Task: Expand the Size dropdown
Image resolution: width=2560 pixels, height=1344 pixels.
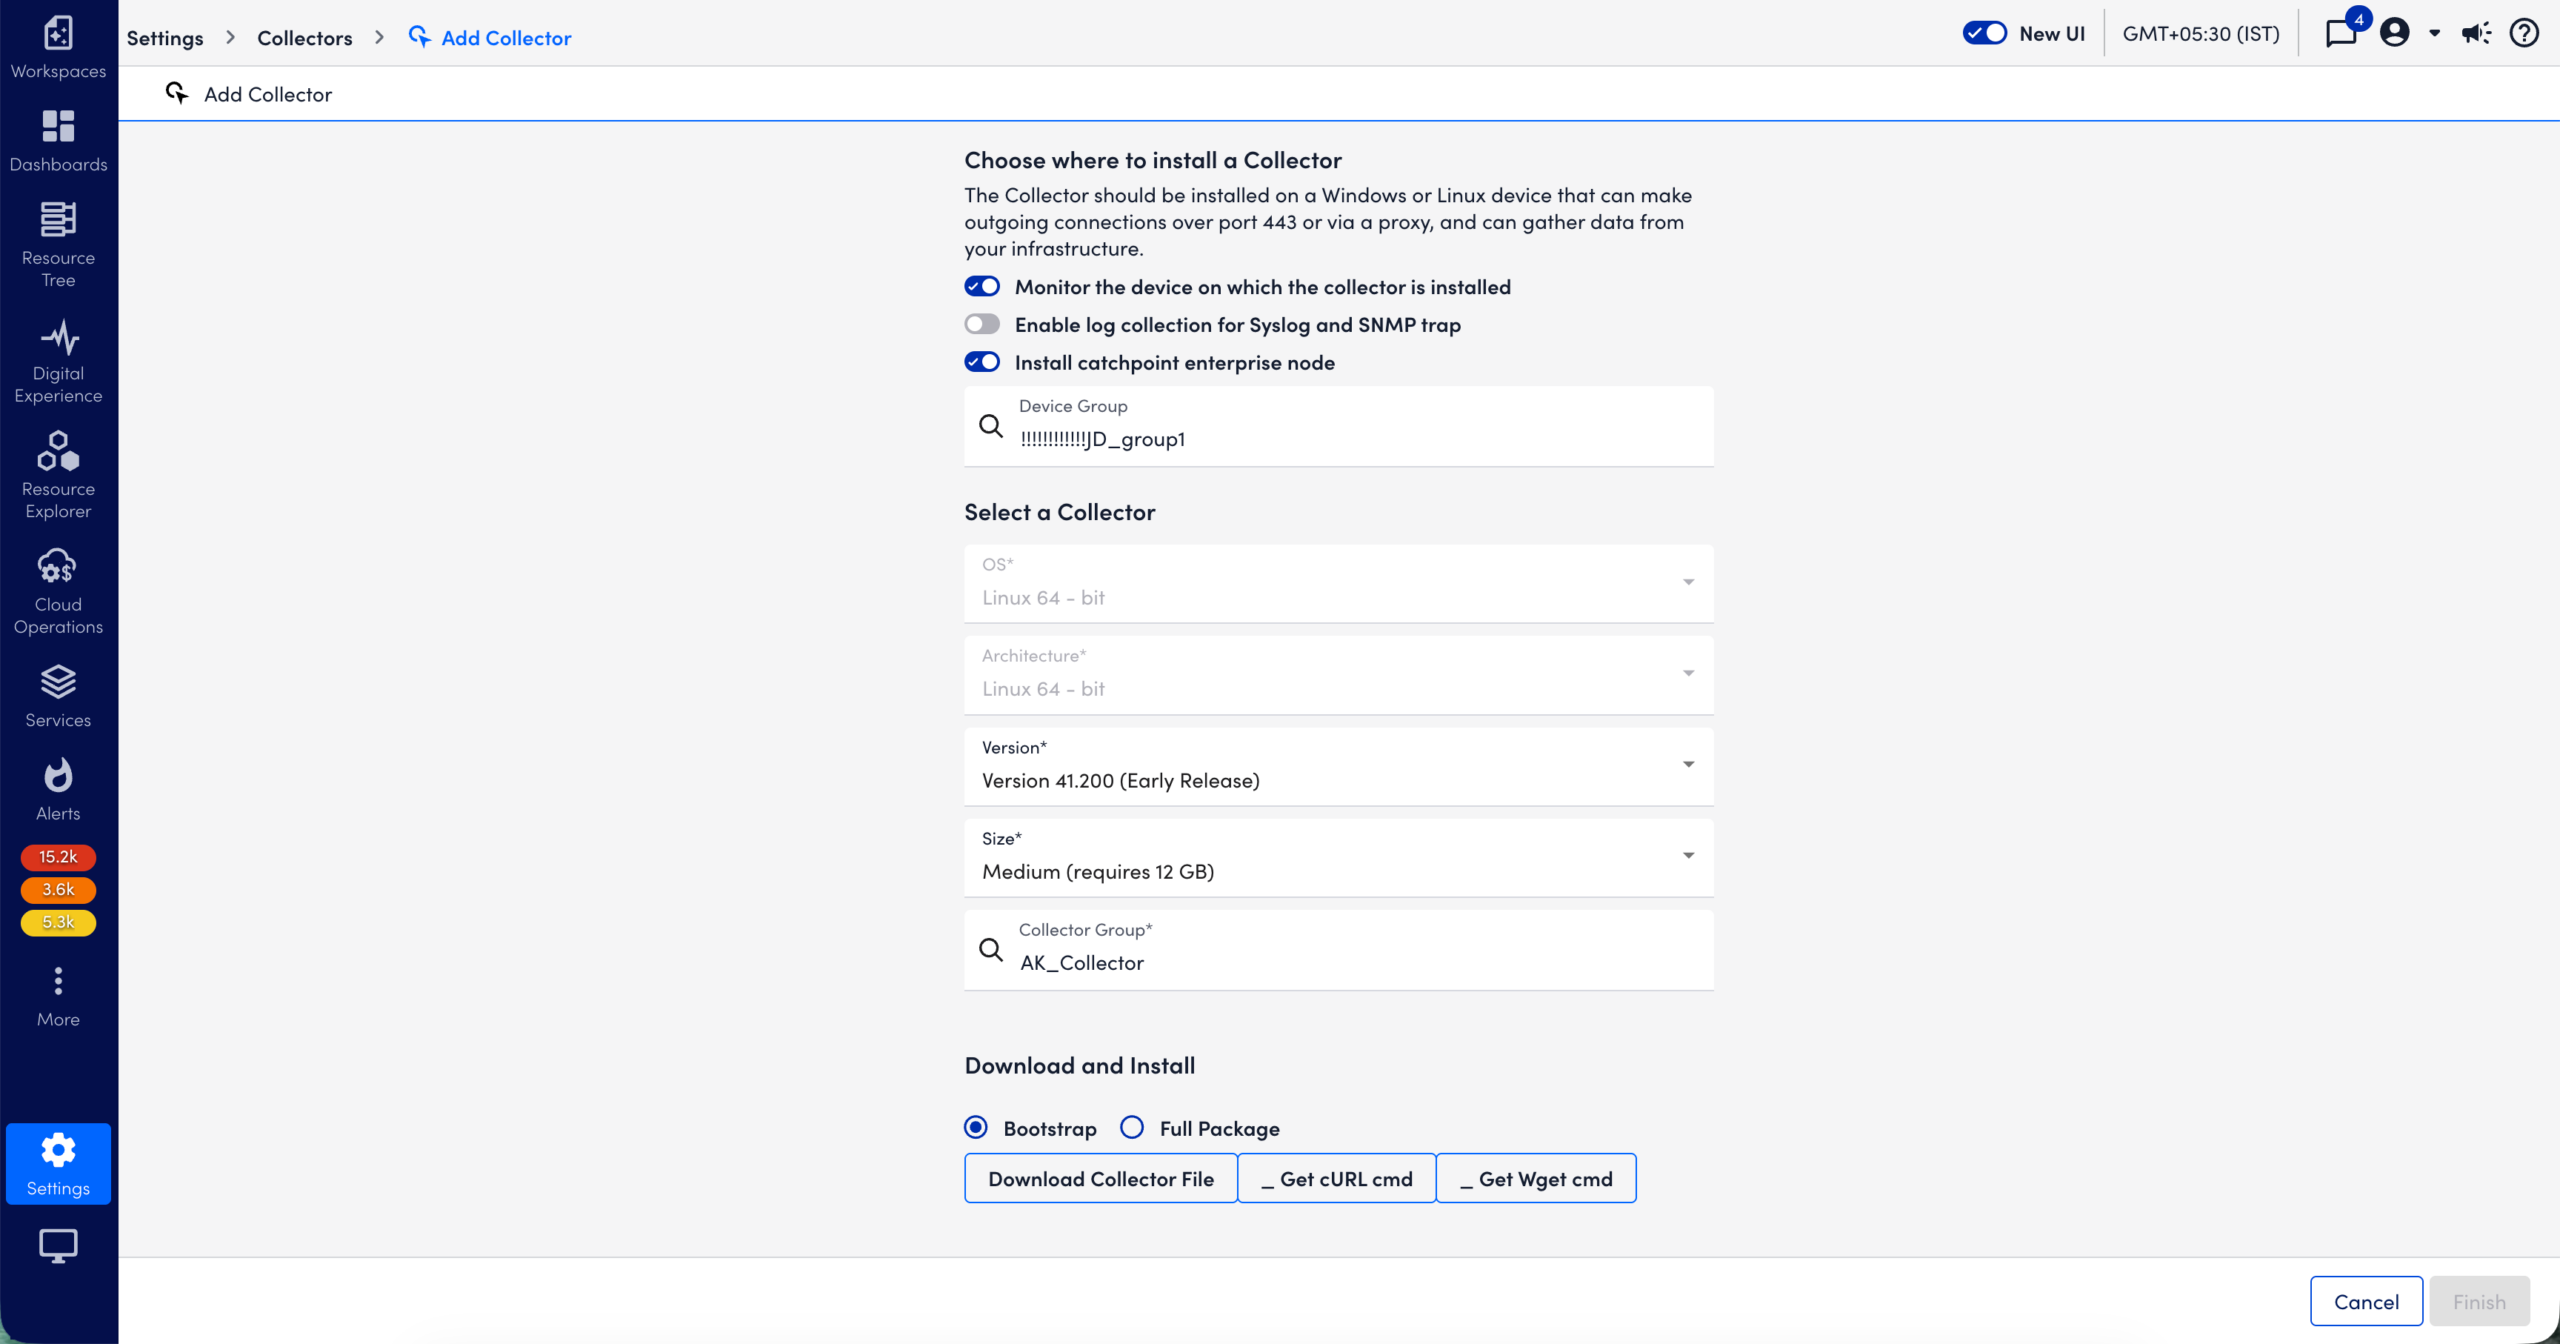Action: [1339, 857]
